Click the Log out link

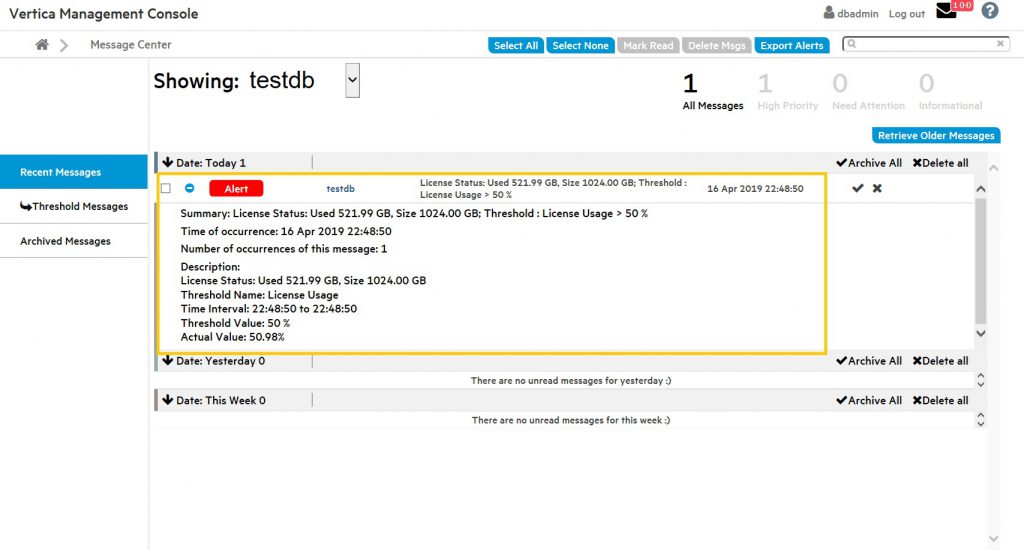click(x=906, y=14)
